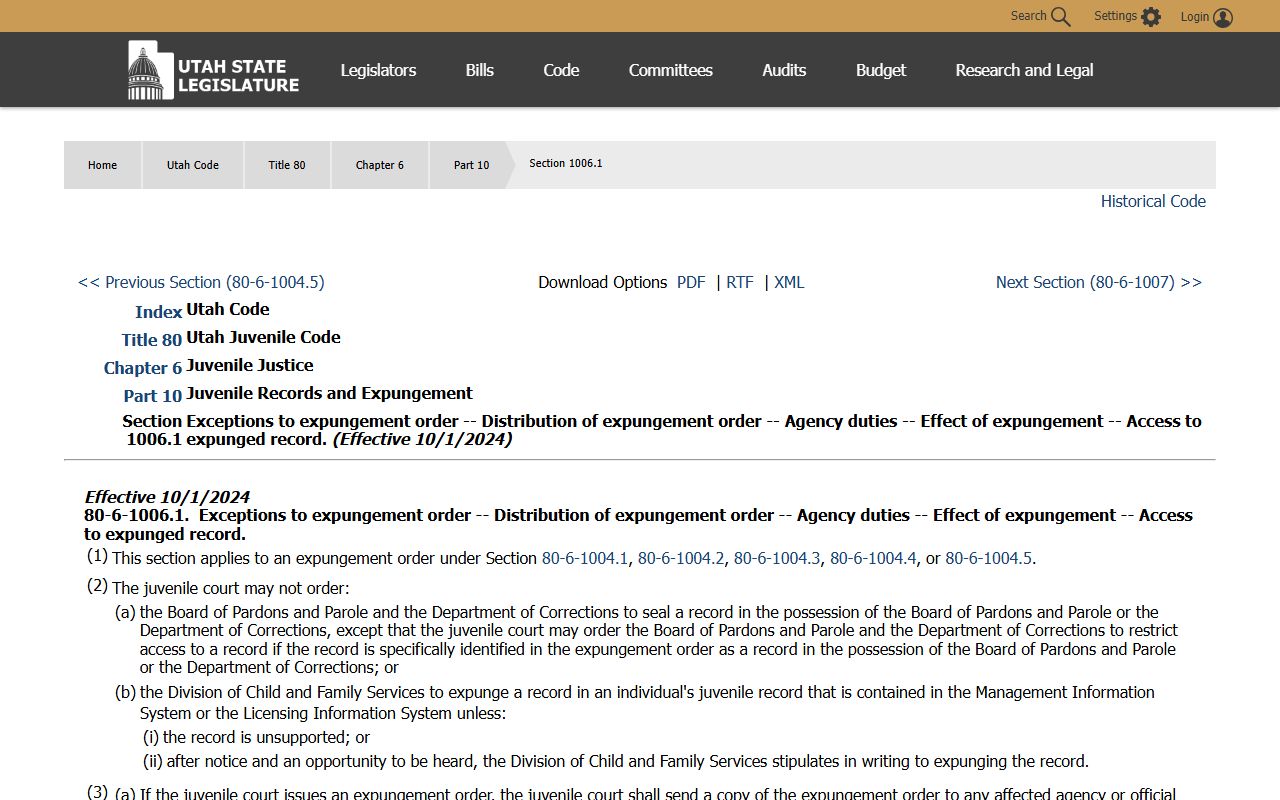Viewport: 1280px width, 800px height.
Task: Open the Legislators menu
Action: tap(378, 70)
